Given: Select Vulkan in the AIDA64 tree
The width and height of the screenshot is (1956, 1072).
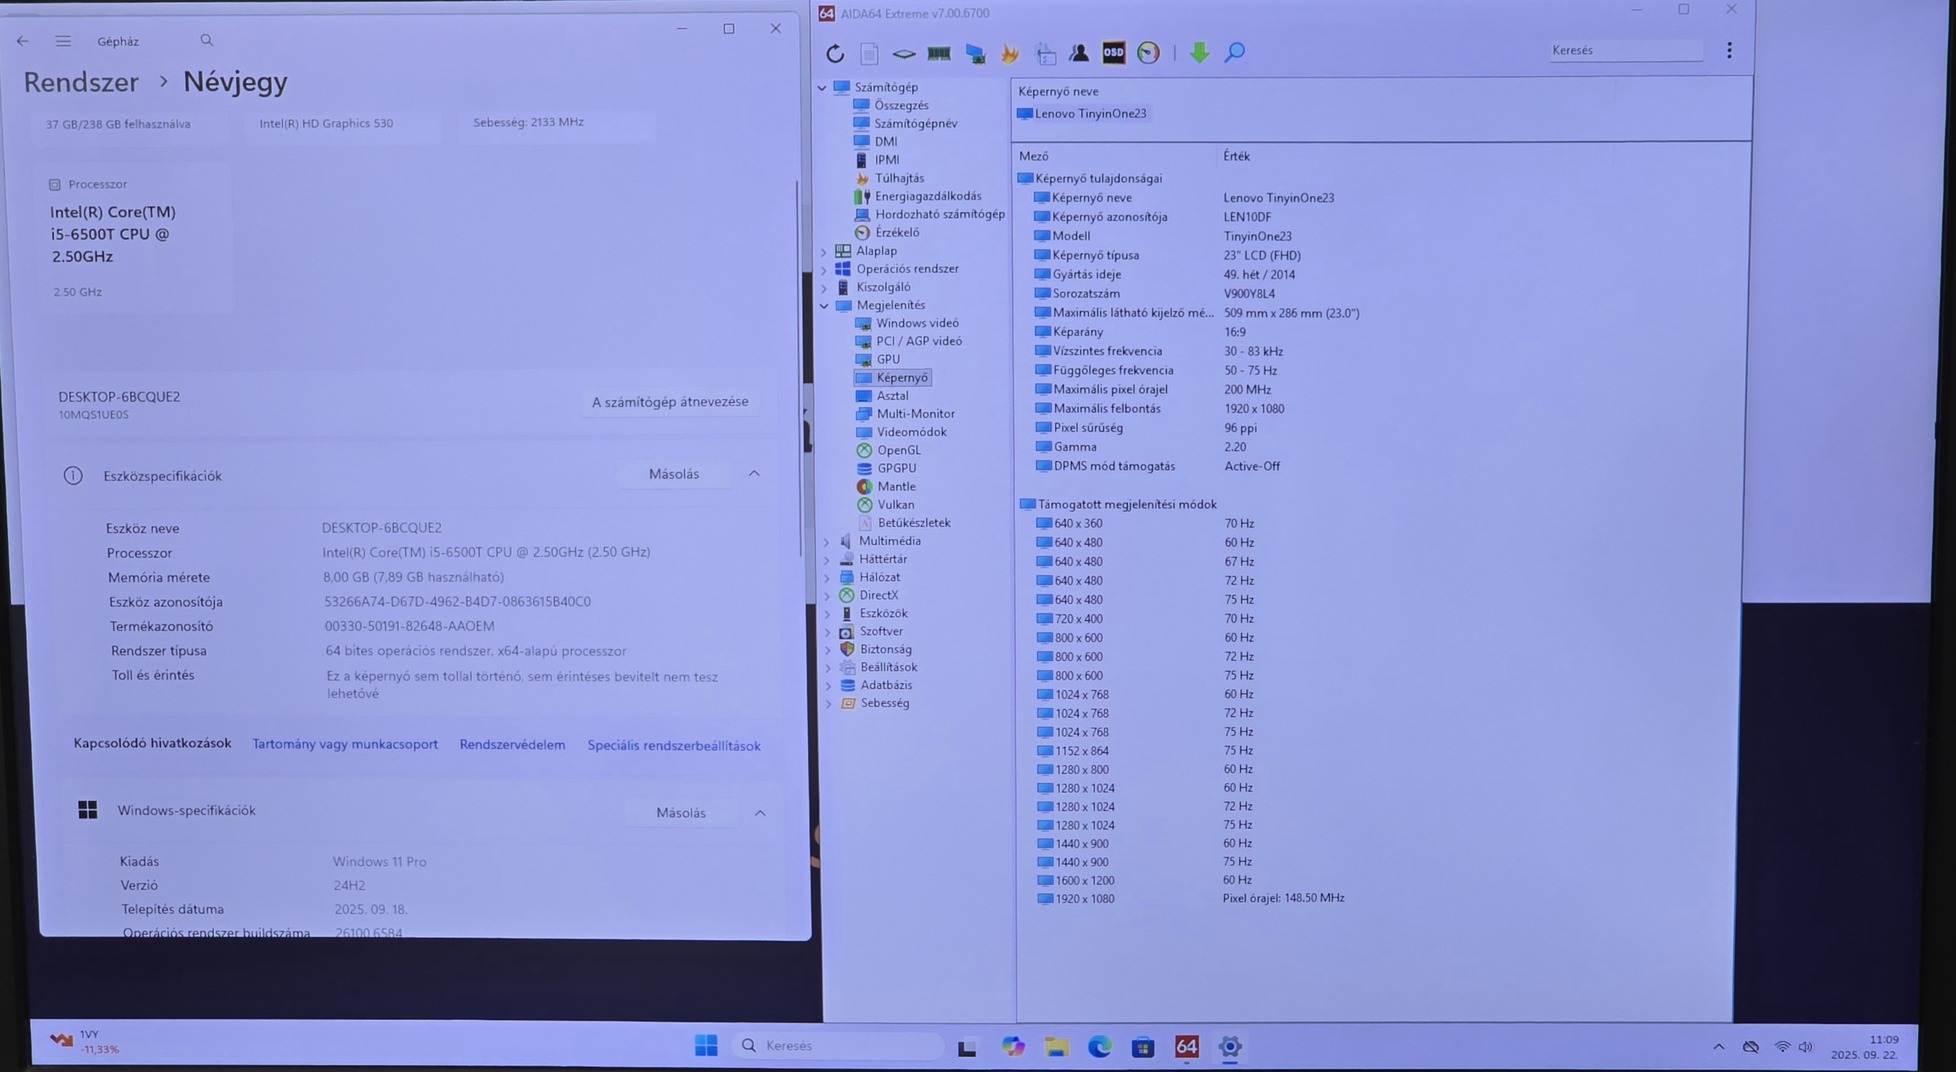Looking at the screenshot, I should point(896,505).
